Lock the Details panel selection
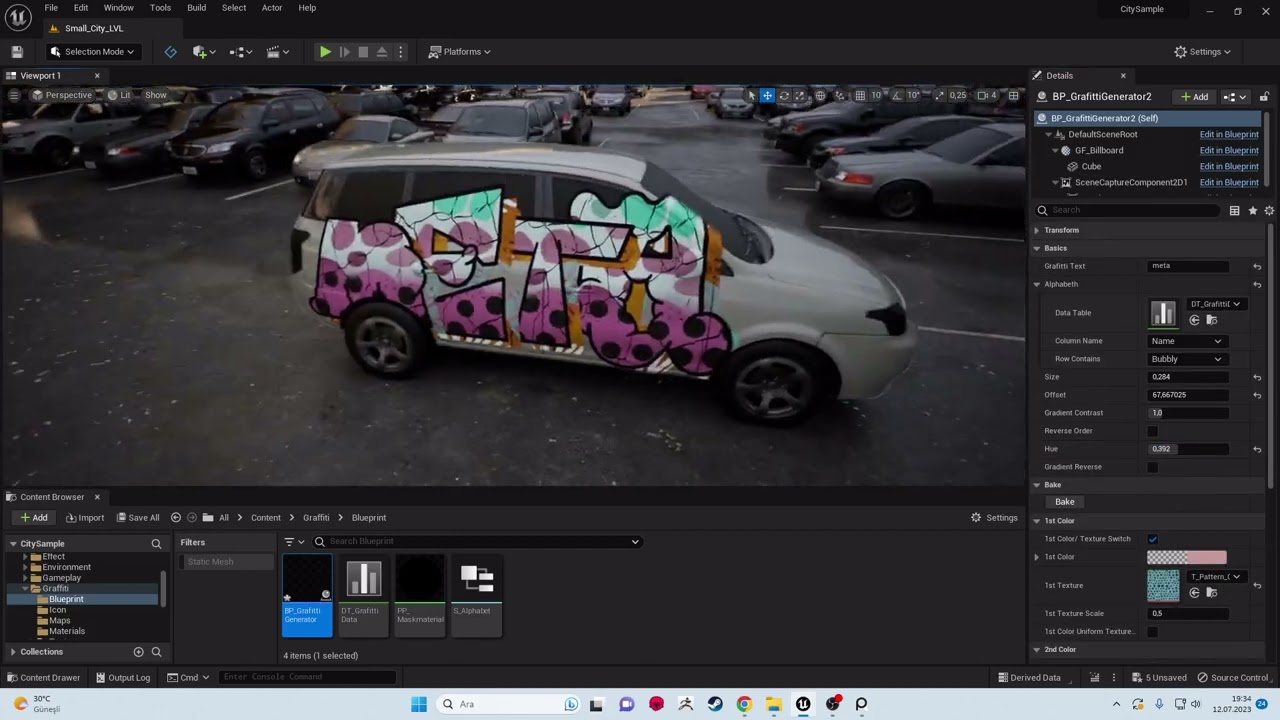Viewport: 1280px width, 720px height. point(1264,97)
